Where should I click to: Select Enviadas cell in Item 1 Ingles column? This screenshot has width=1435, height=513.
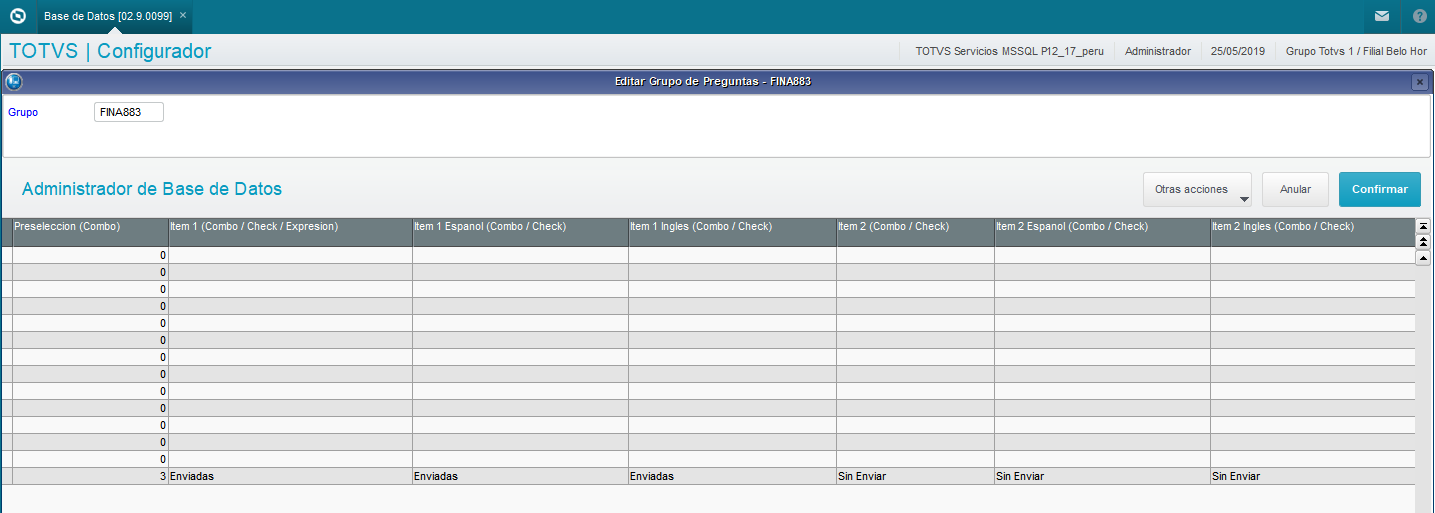pos(733,477)
